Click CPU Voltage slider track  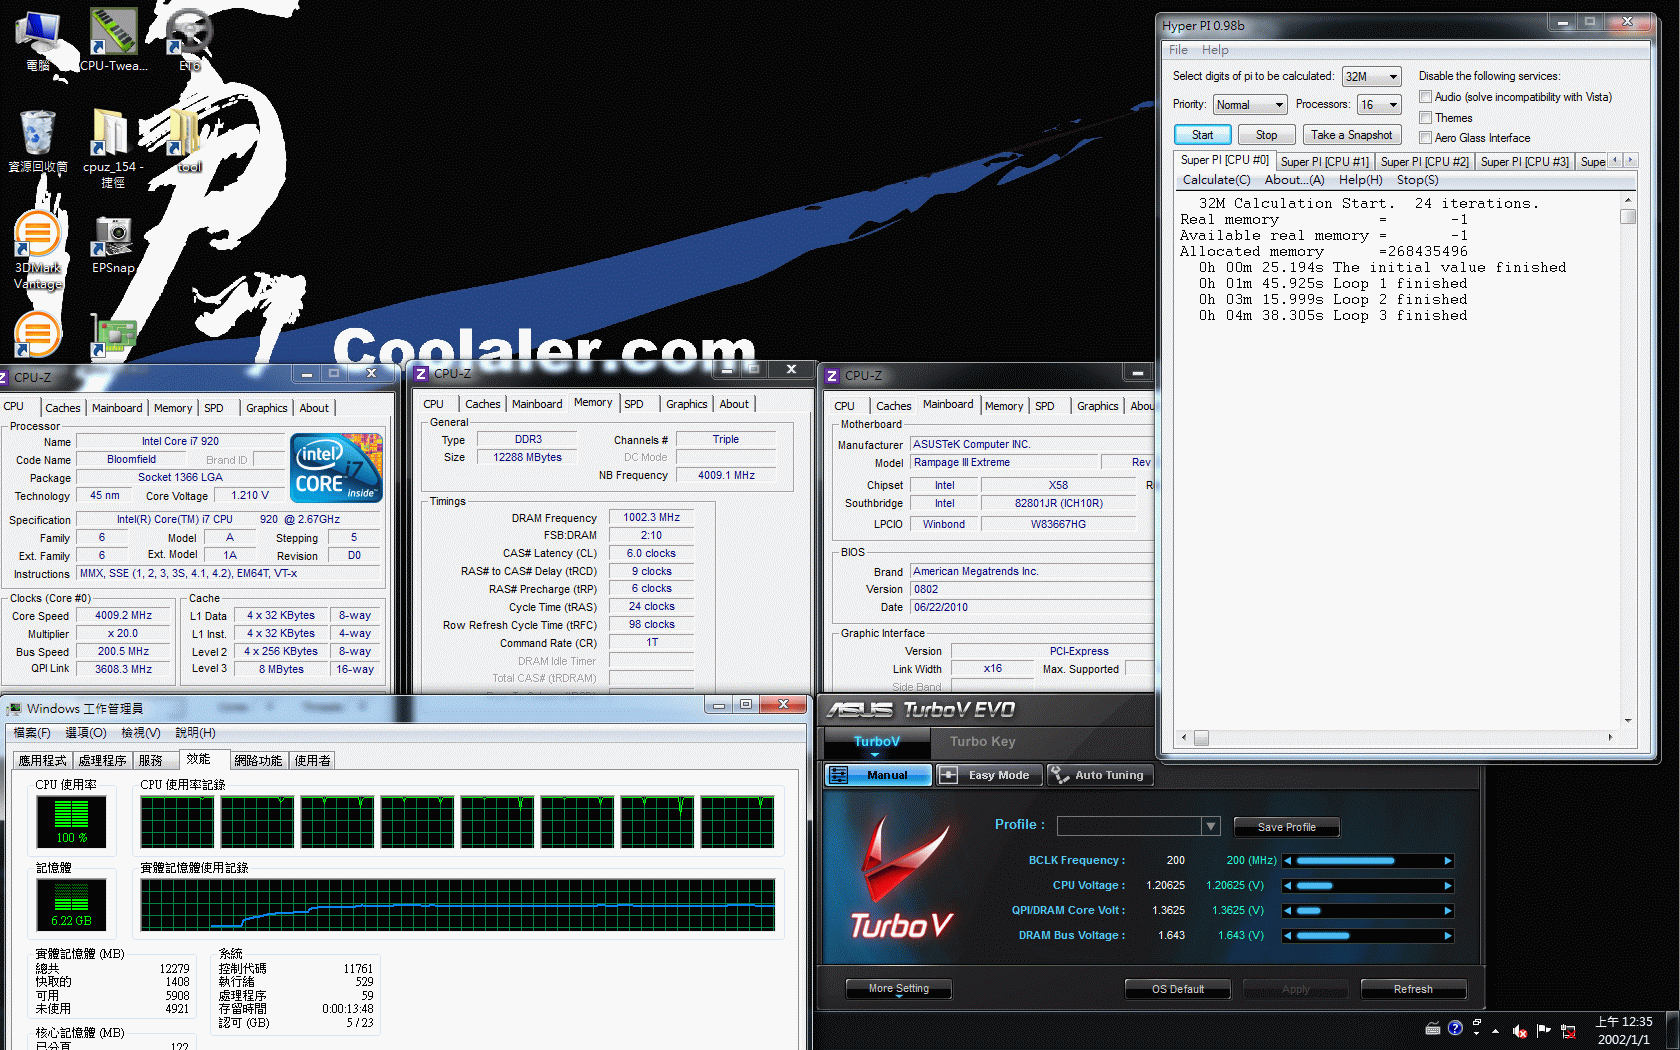pos(1367,886)
